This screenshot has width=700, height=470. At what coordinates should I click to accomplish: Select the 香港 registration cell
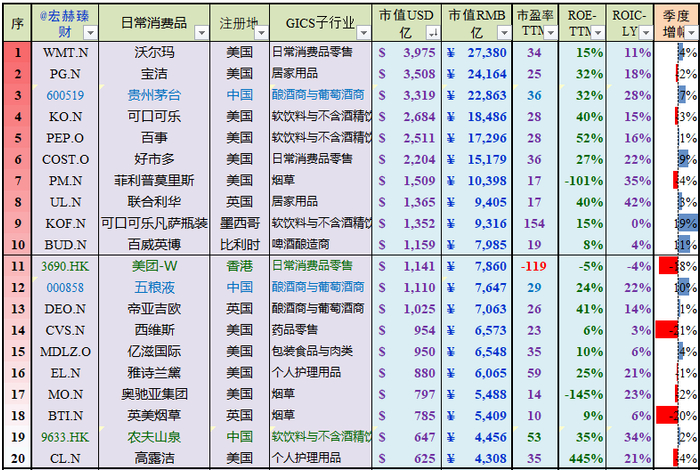240,266
